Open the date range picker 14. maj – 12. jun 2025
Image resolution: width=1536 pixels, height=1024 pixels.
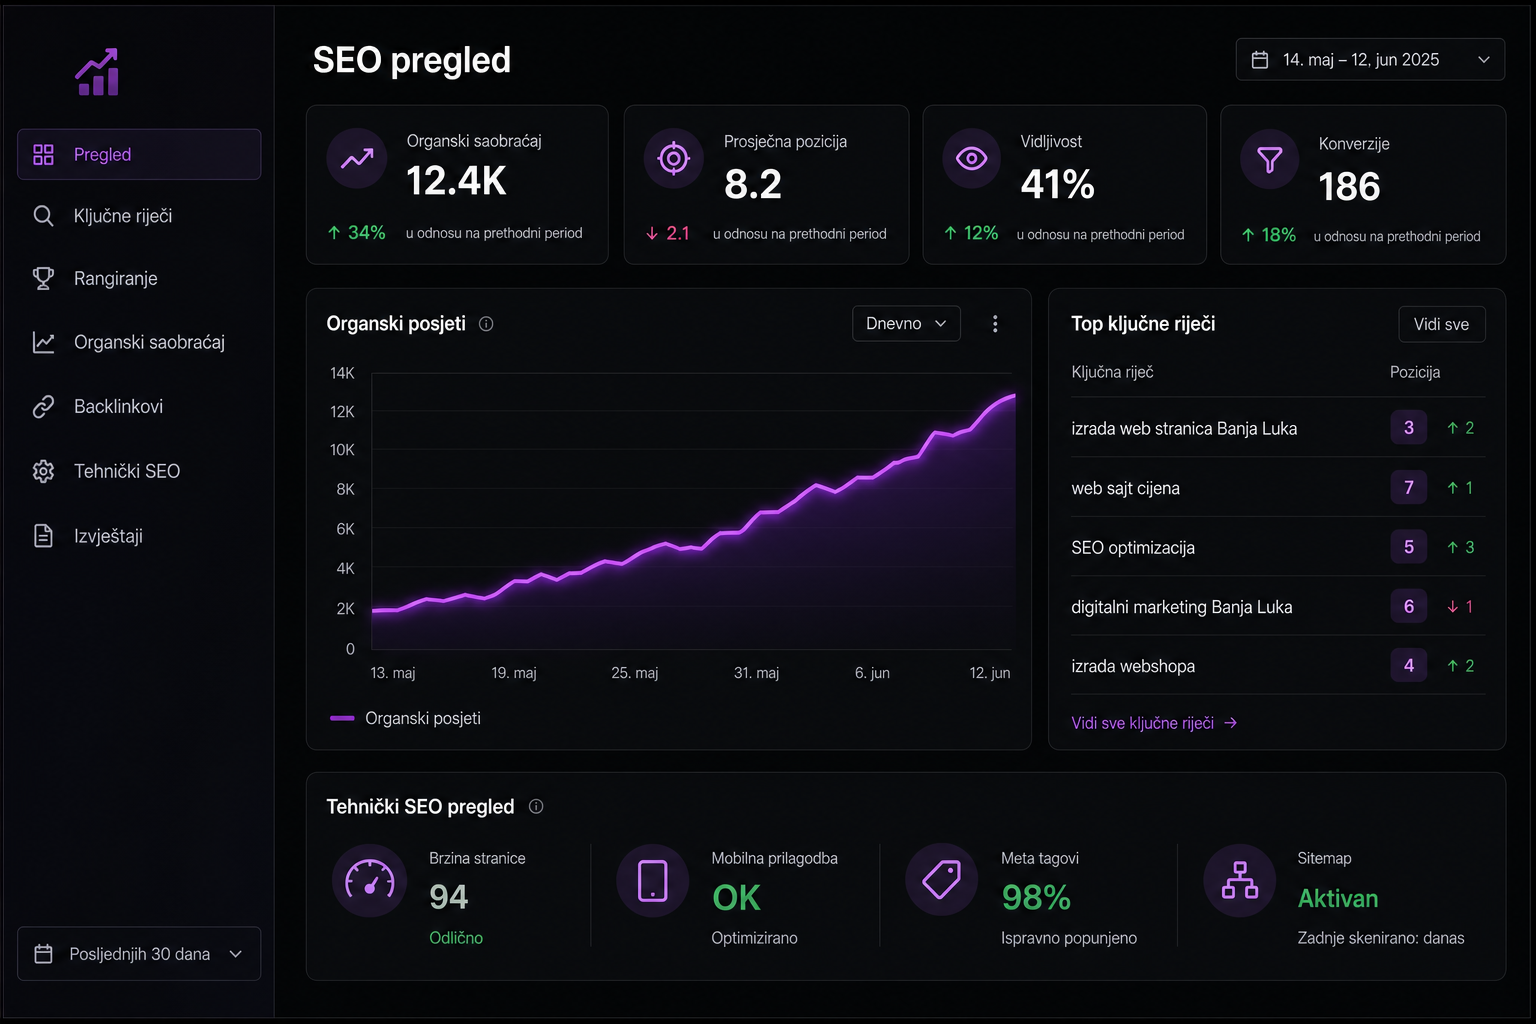pos(1370,60)
